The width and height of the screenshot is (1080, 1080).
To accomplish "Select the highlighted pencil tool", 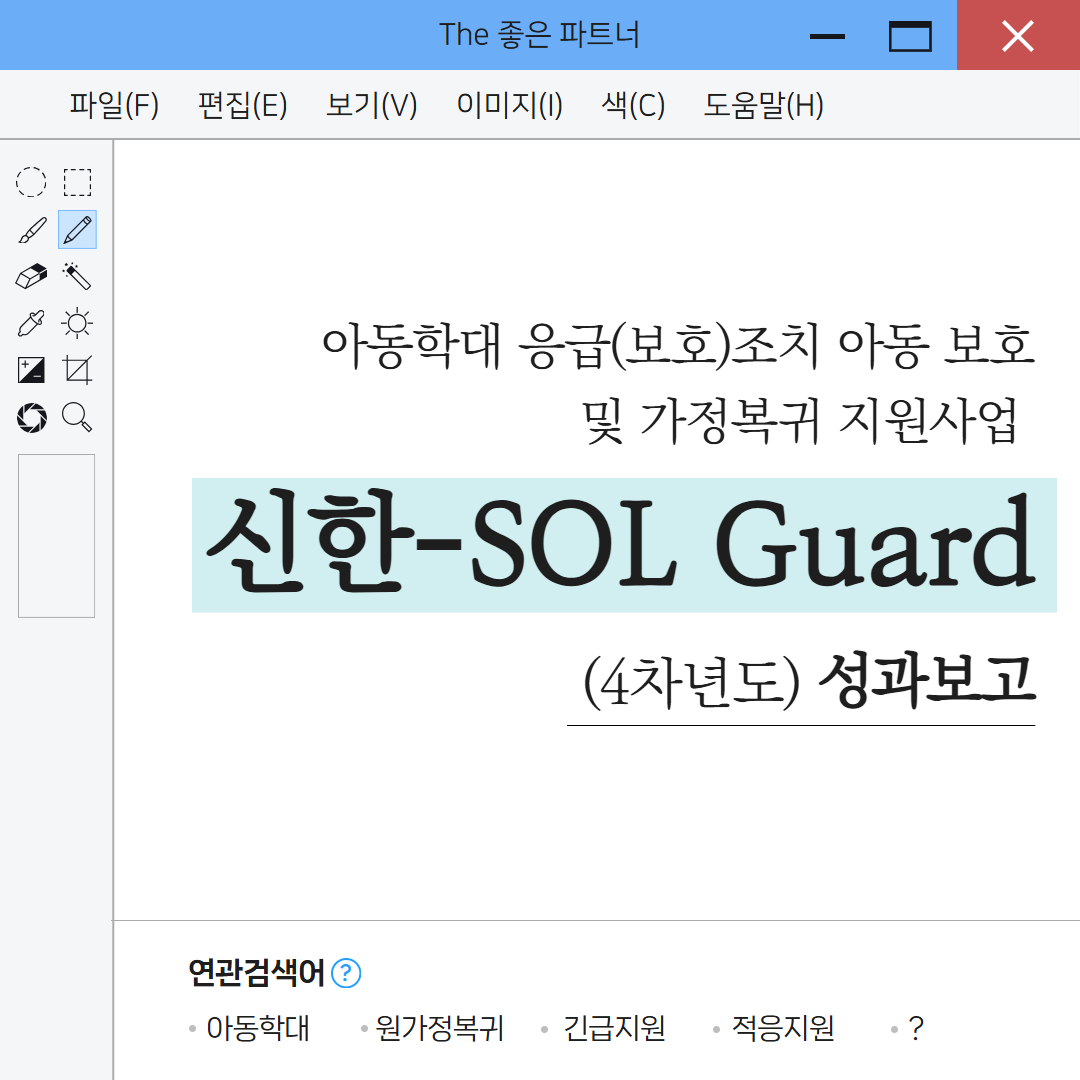I will coord(77,229).
